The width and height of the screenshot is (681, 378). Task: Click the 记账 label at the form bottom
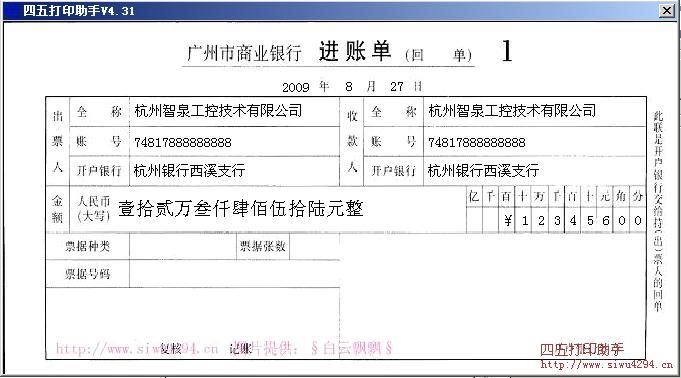[x=241, y=348]
